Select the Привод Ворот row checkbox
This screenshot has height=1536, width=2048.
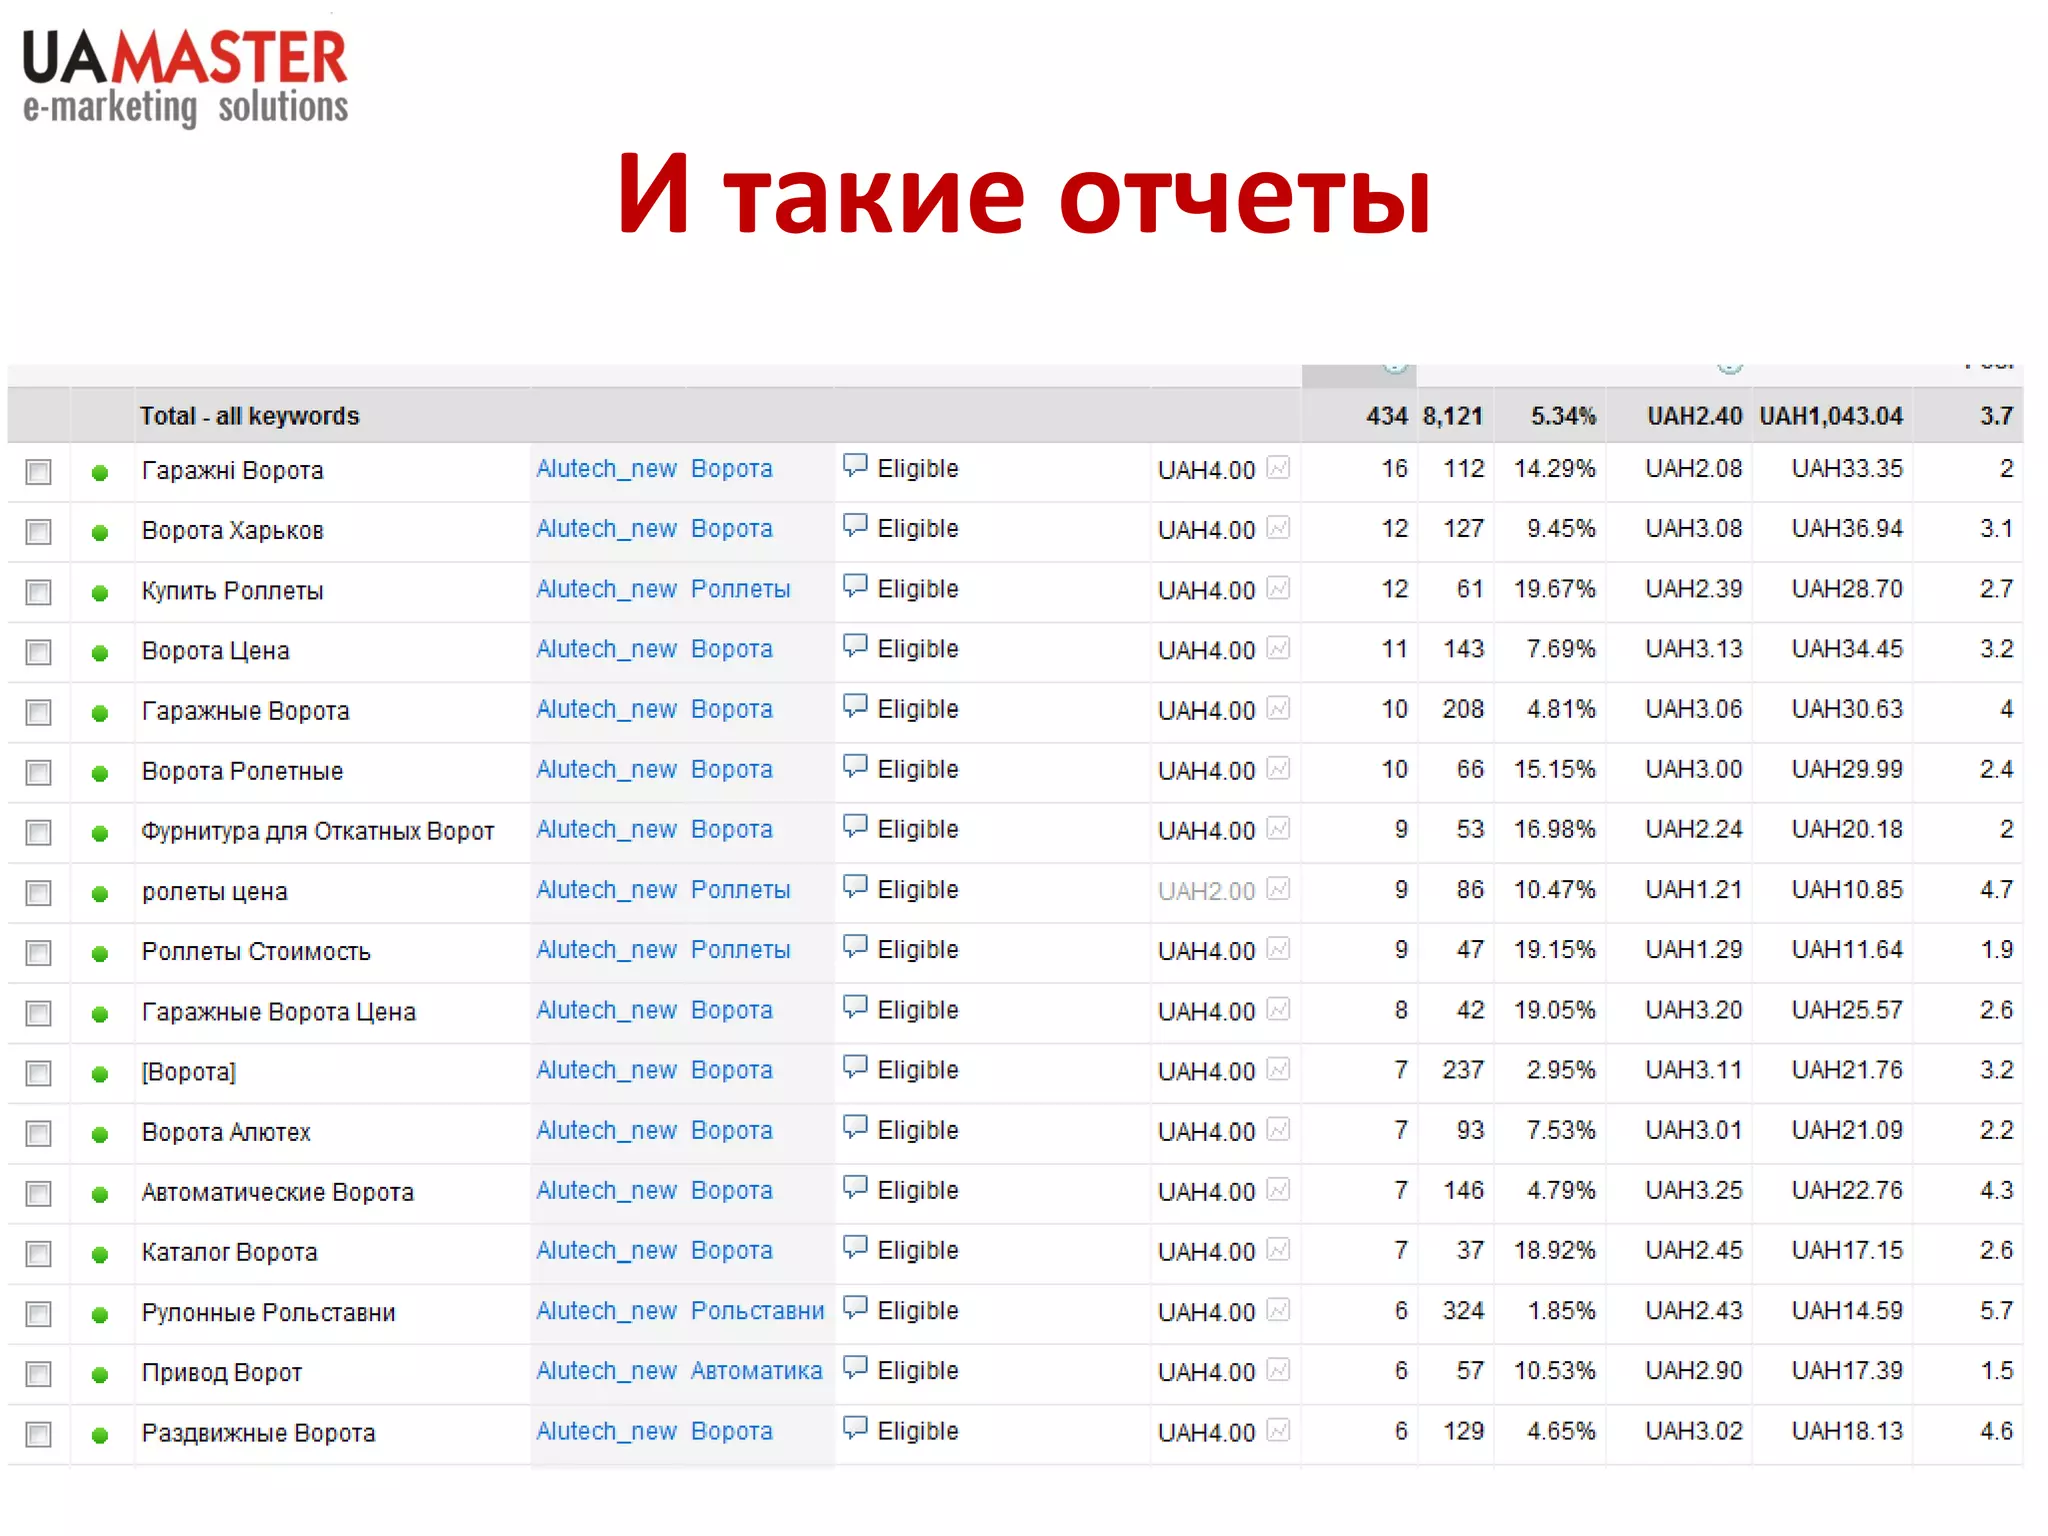(x=39, y=1374)
